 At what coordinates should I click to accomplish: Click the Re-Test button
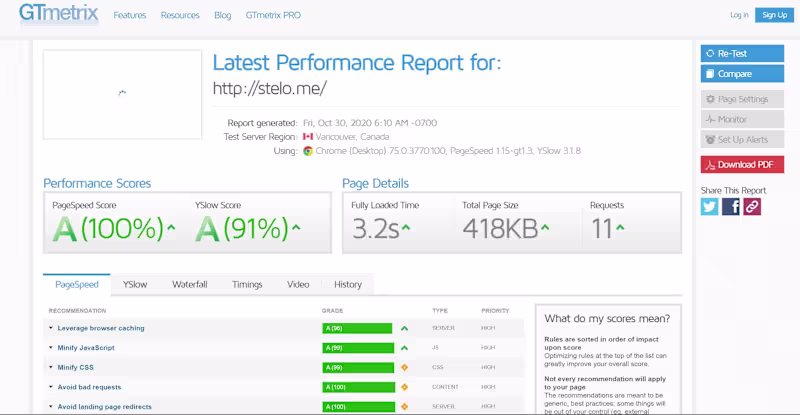click(742, 54)
